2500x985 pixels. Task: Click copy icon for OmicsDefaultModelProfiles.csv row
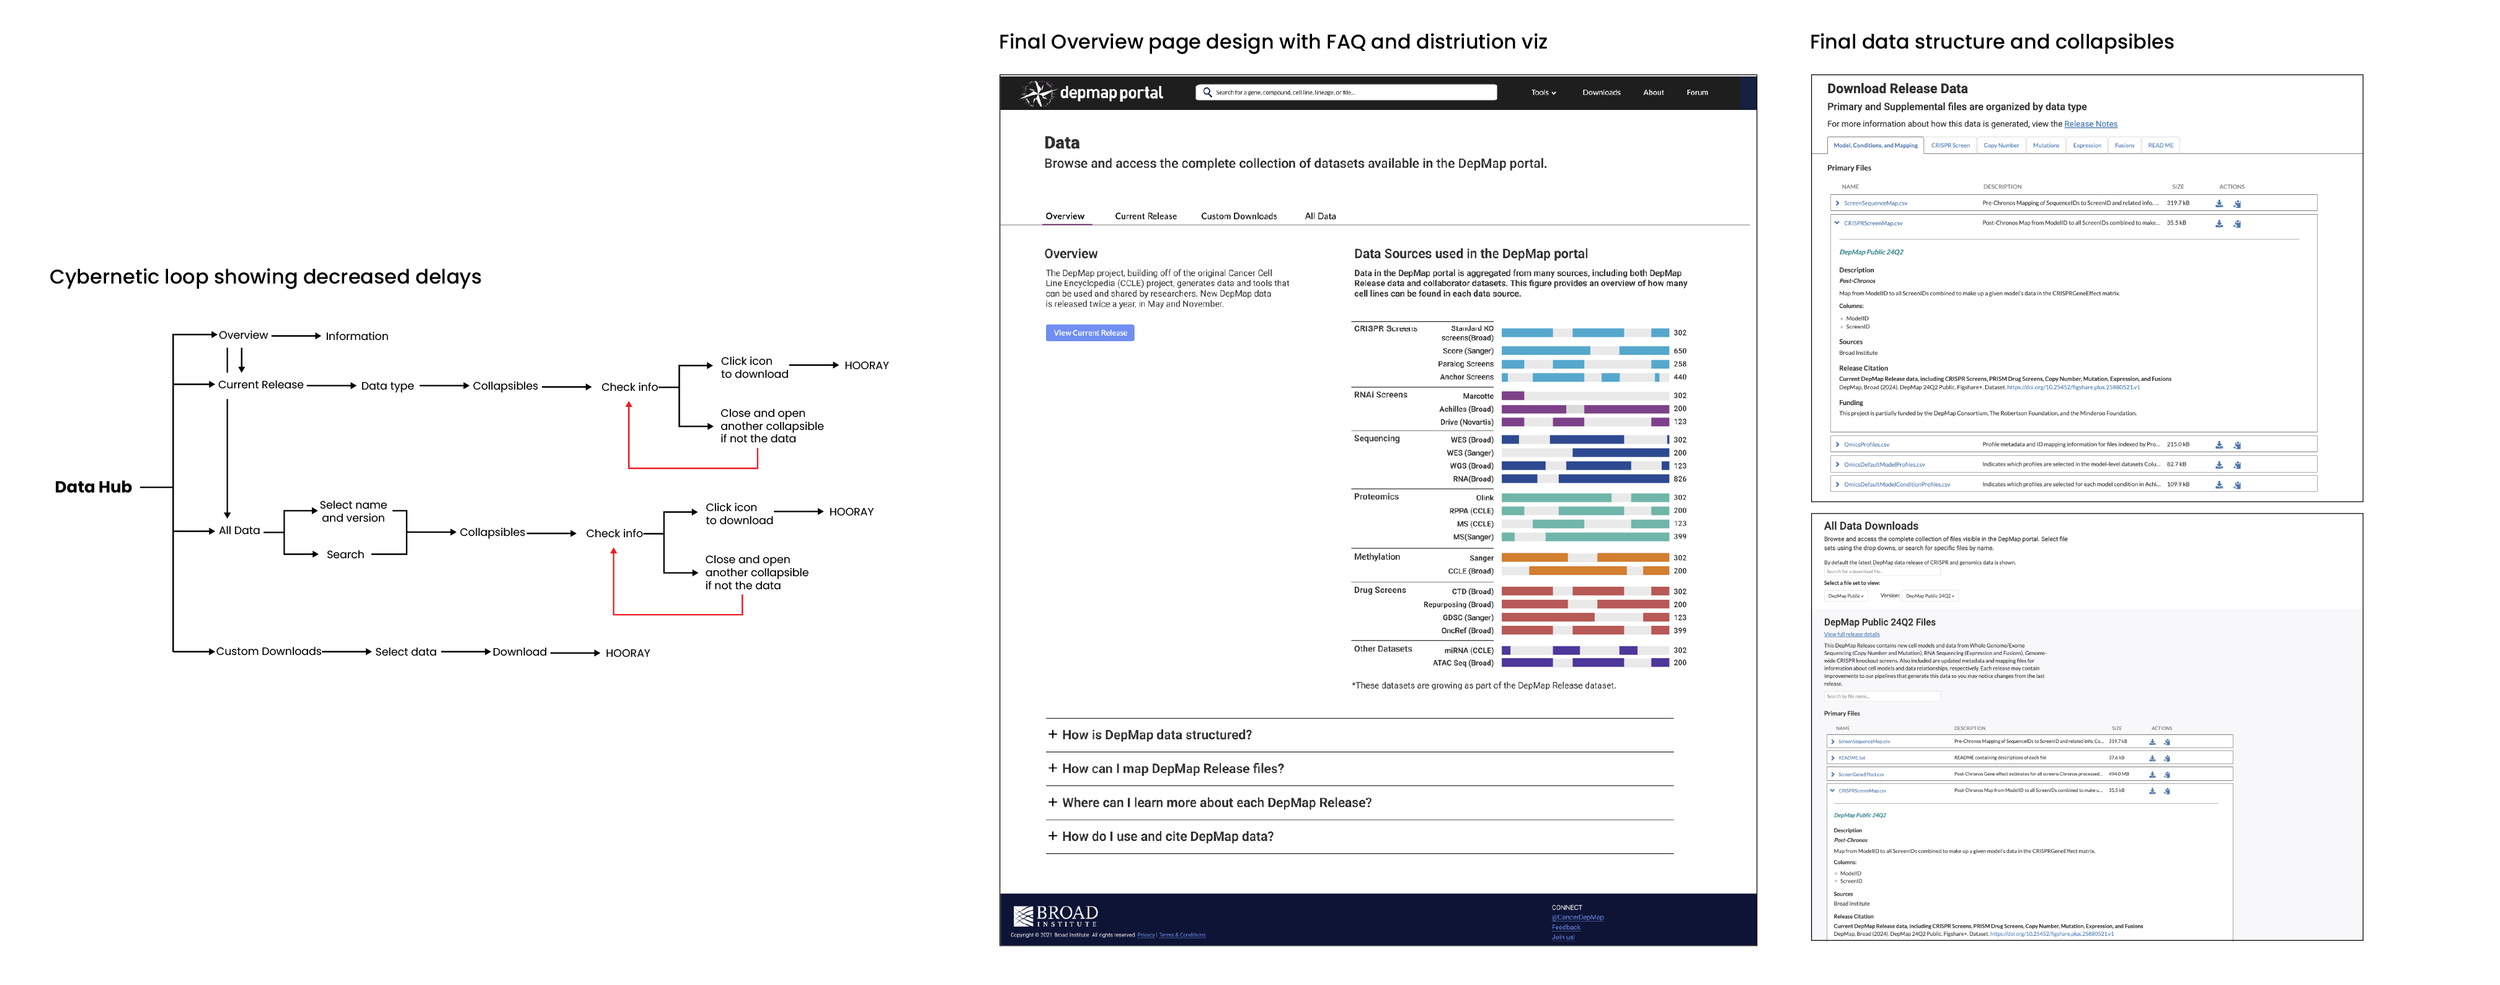(2237, 465)
